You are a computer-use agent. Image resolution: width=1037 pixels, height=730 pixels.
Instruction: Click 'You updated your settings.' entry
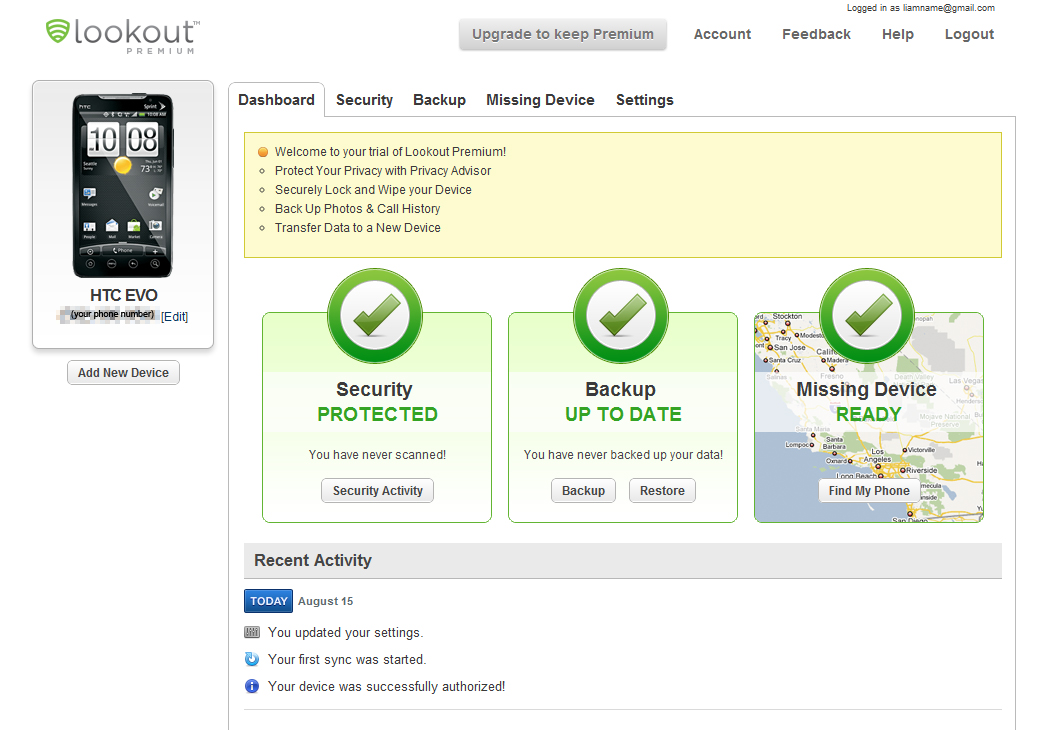345,633
